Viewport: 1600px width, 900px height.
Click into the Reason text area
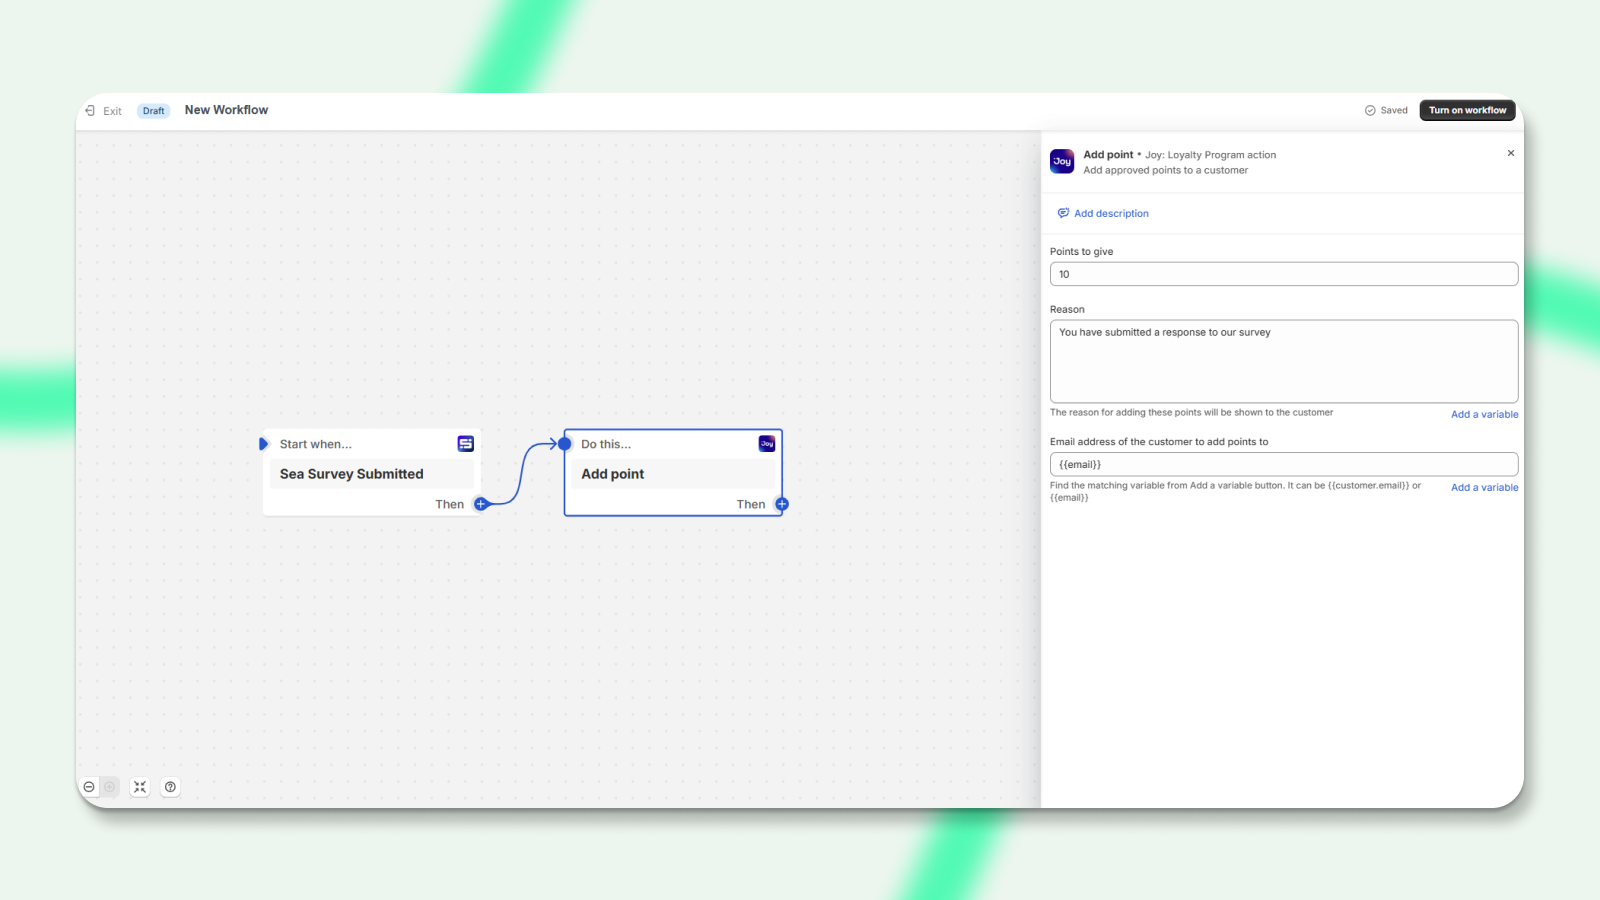click(1283, 362)
